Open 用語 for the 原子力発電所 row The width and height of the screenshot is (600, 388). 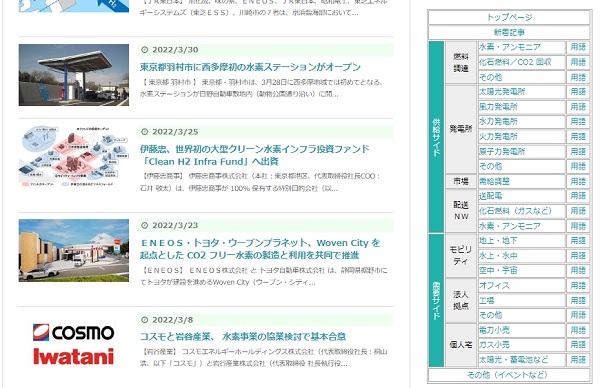[578, 152]
